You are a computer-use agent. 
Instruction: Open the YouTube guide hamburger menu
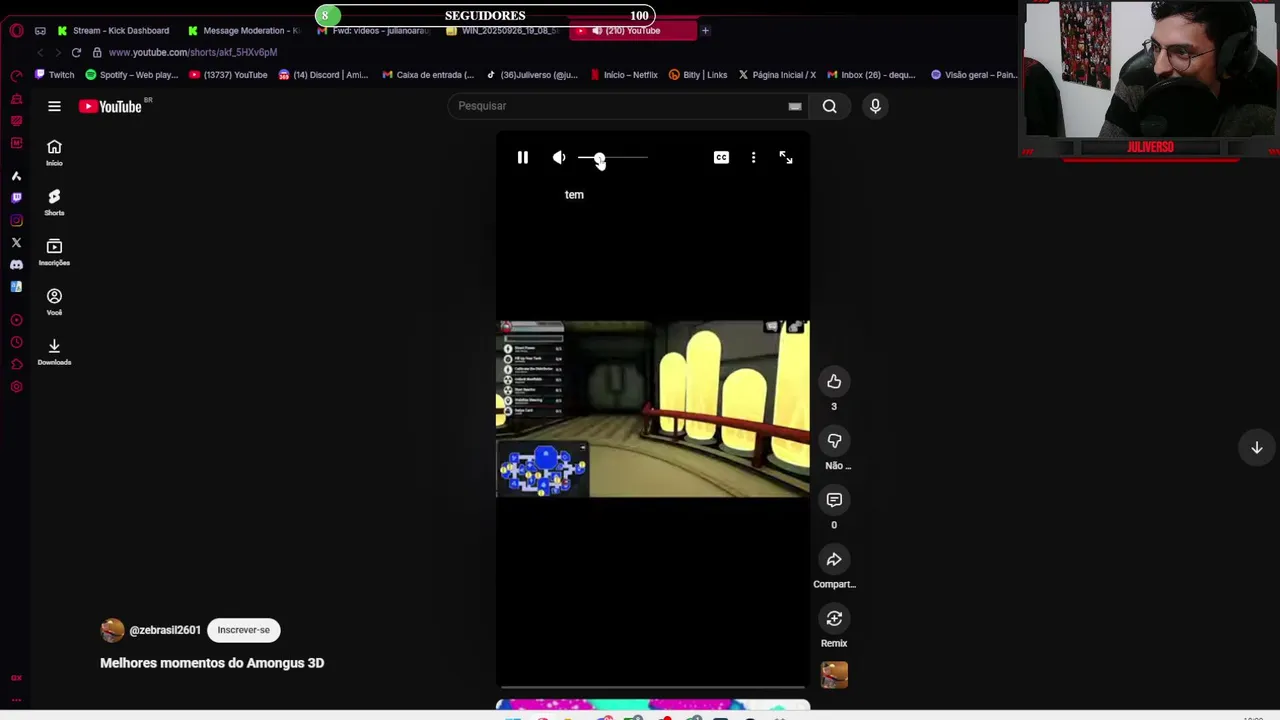(54, 106)
